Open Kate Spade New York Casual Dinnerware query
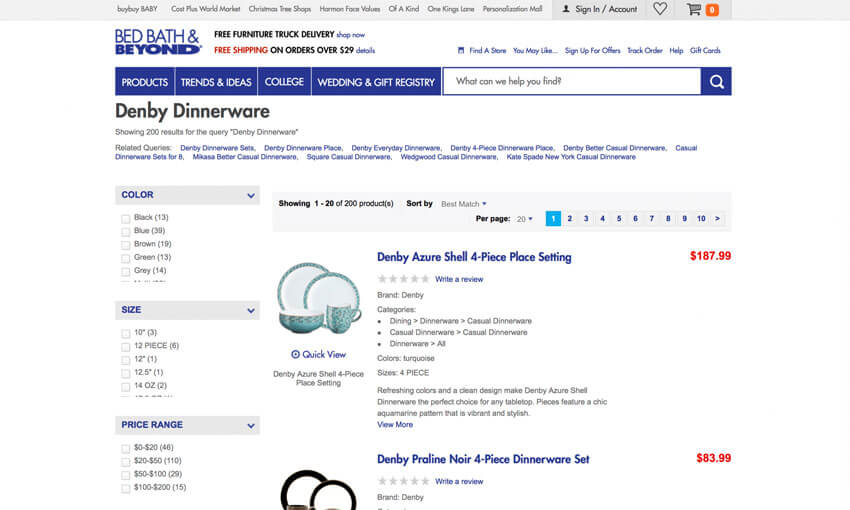This screenshot has height=510, width=850. [571, 157]
